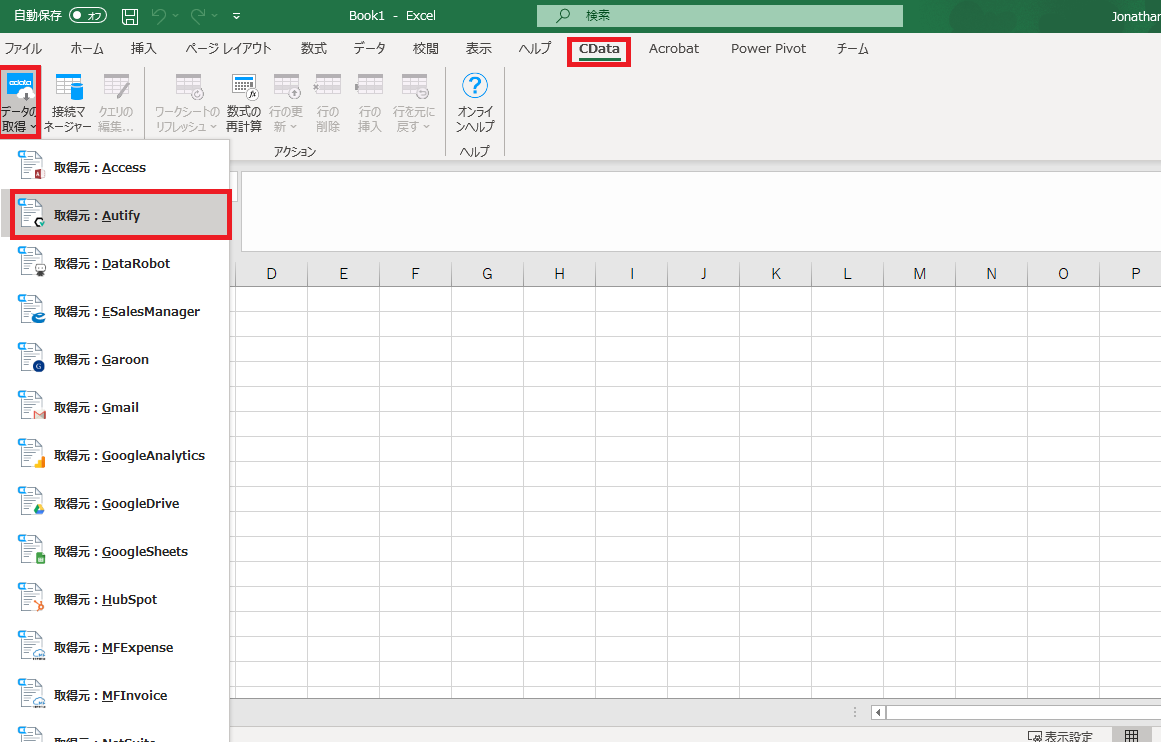Open the Quick Access Toolbar customize chevron

click(234, 16)
